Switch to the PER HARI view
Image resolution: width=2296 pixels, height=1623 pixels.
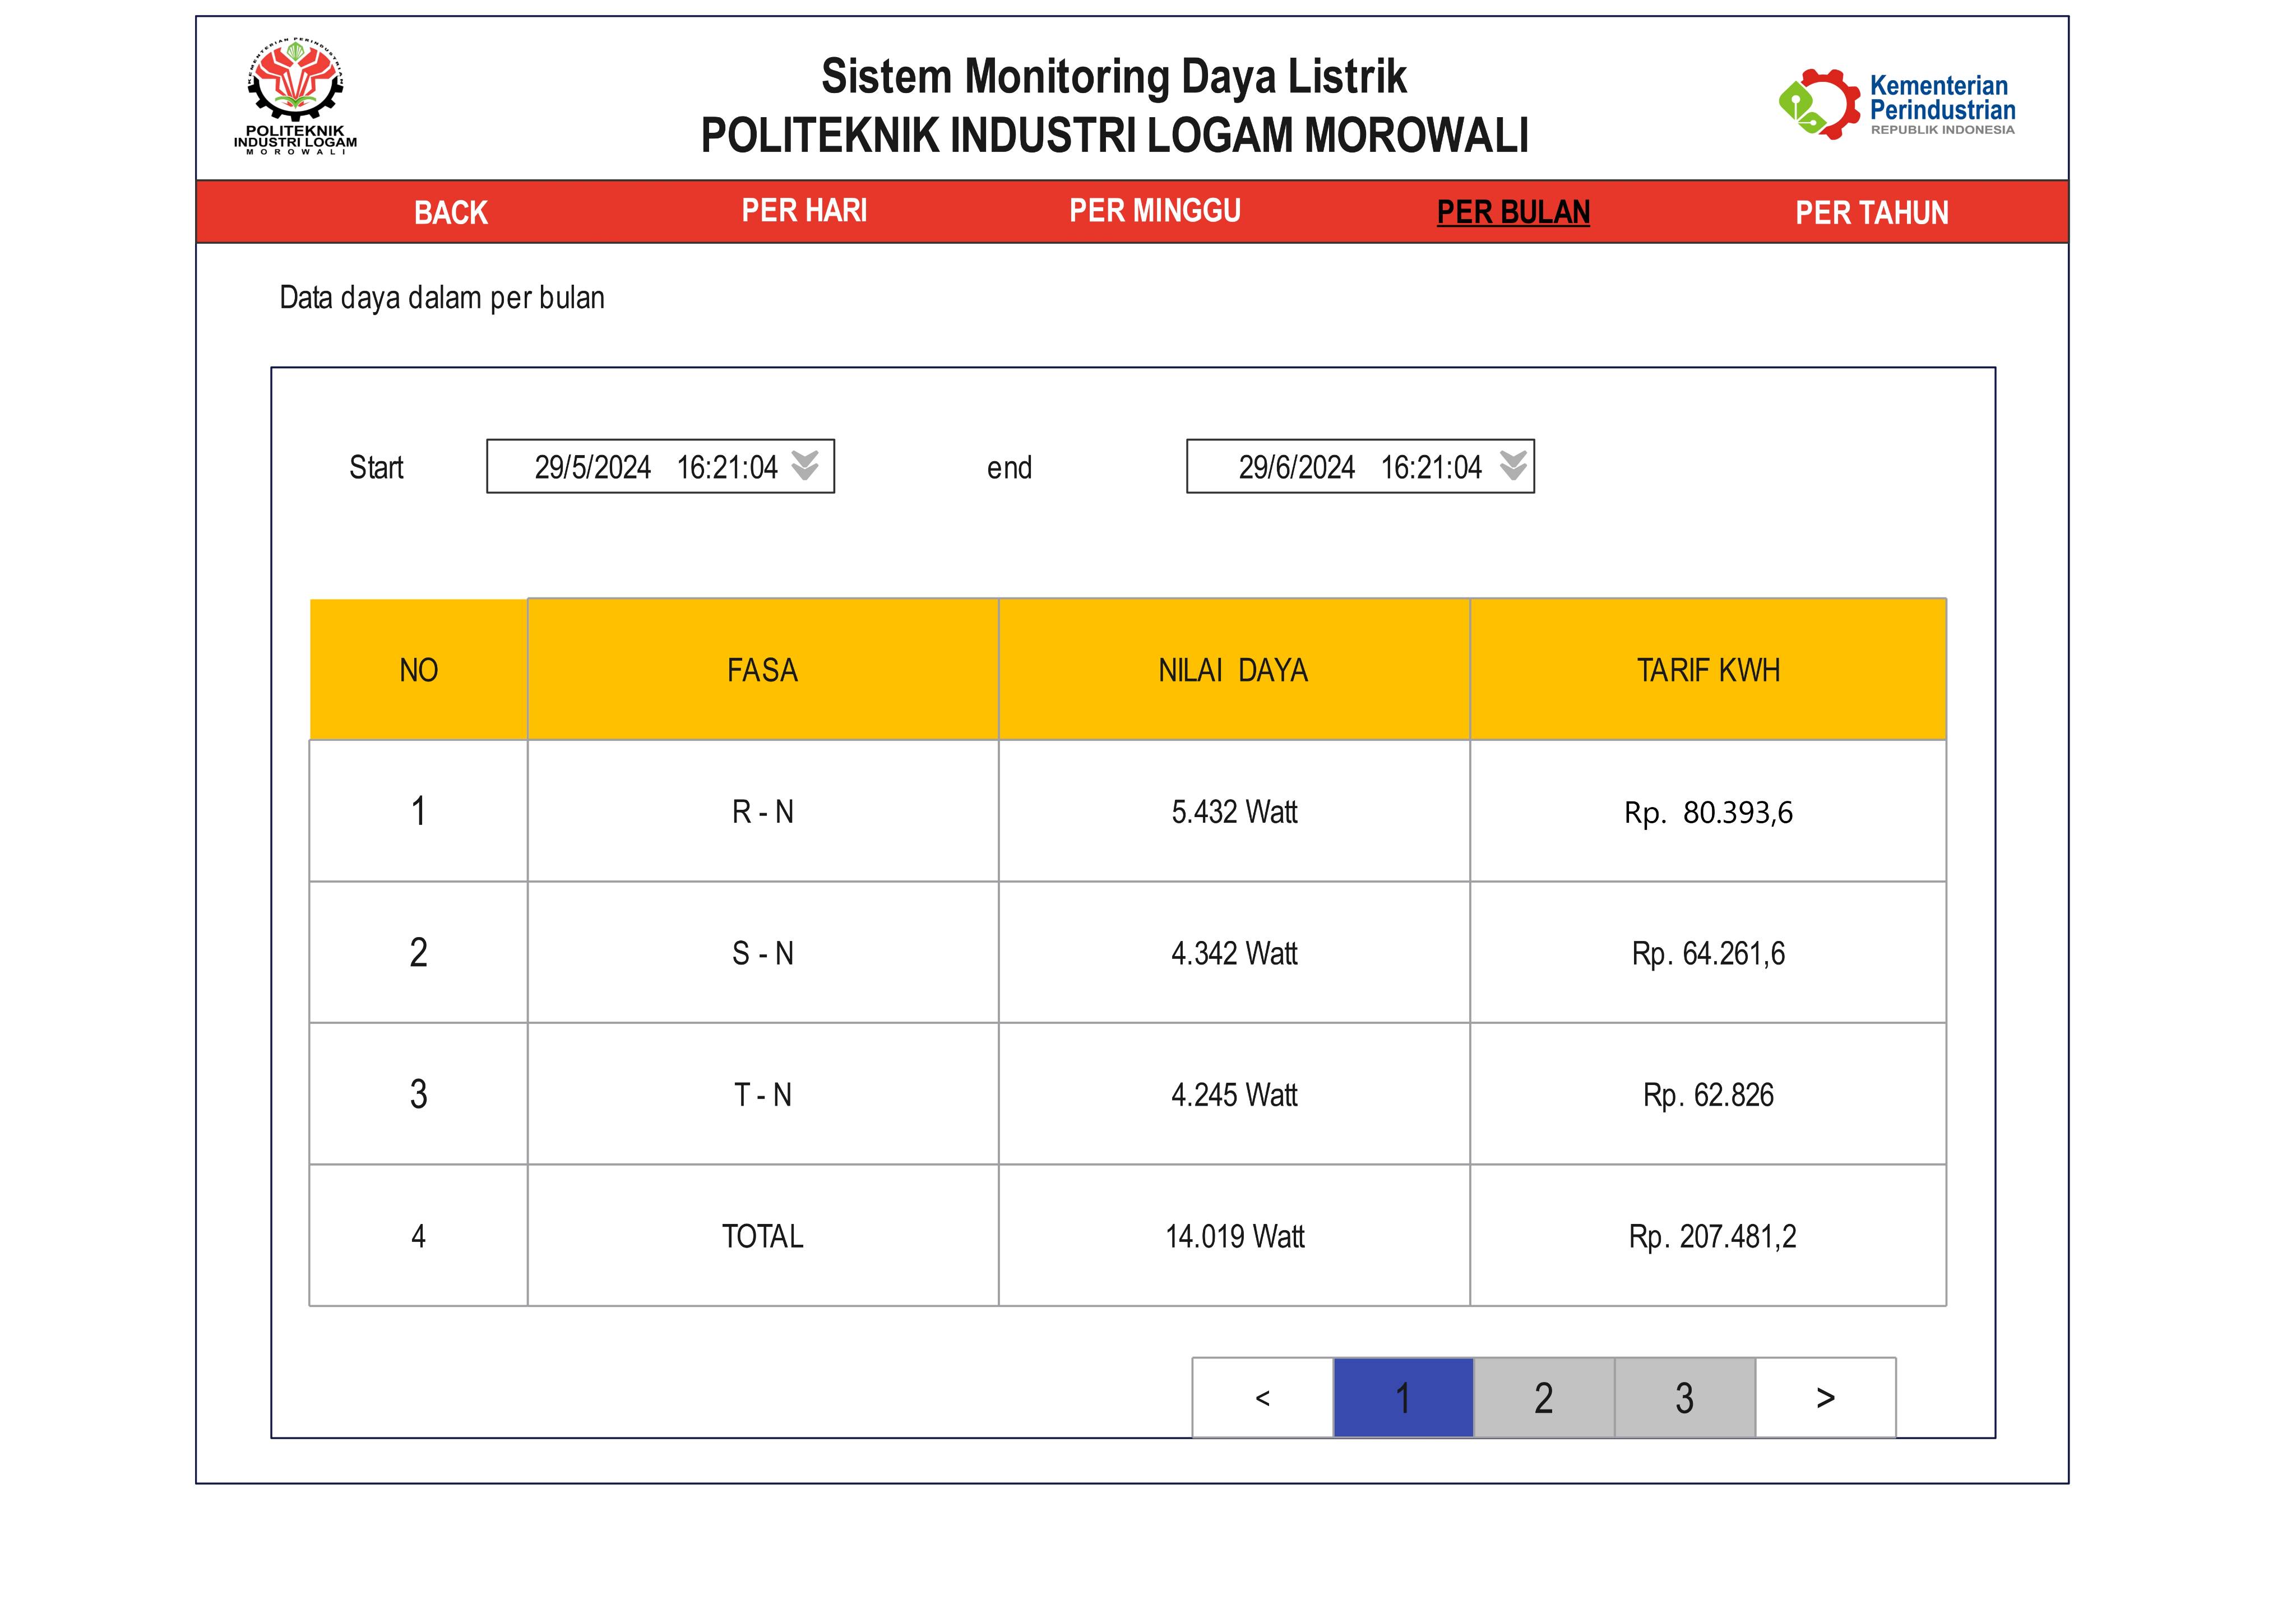coord(804,211)
